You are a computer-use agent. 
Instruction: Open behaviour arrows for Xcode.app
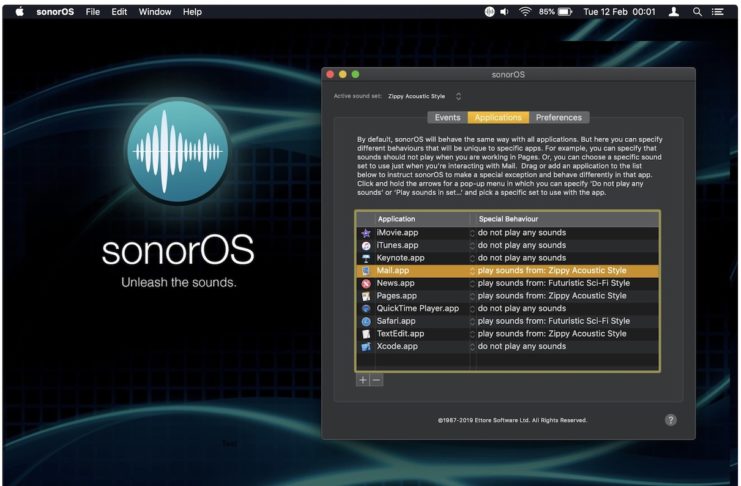(x=472, y=347)
